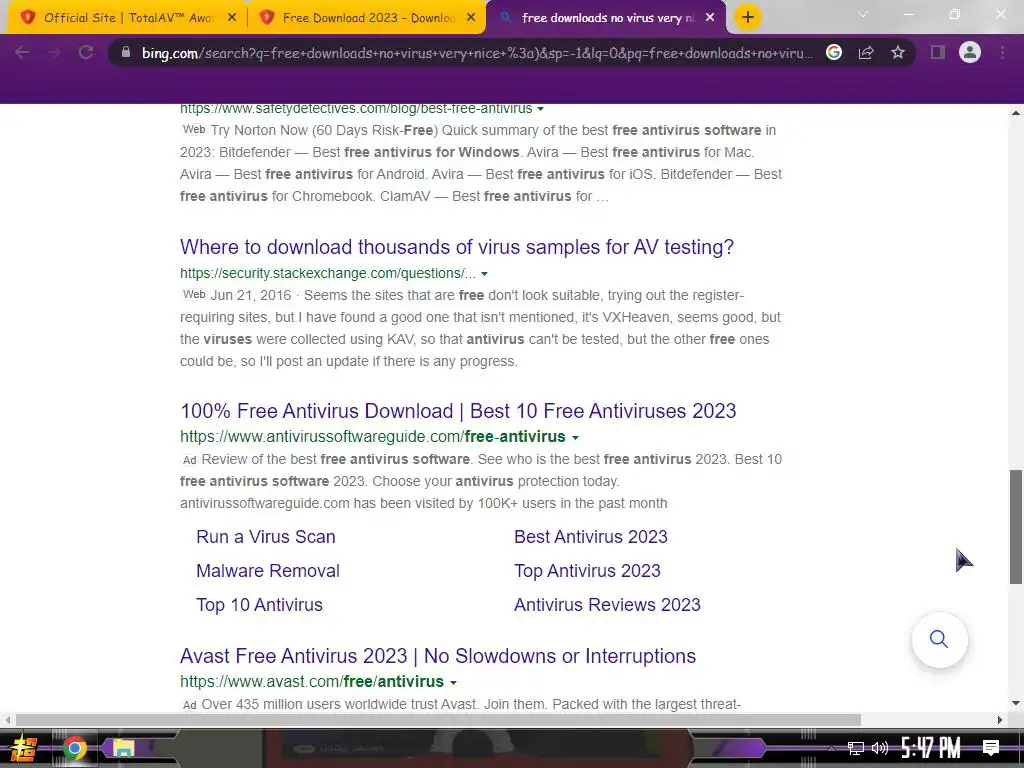The image size is (1024, 768).
Task: Click the scroll up arrow
Action: click(1016, 113)
